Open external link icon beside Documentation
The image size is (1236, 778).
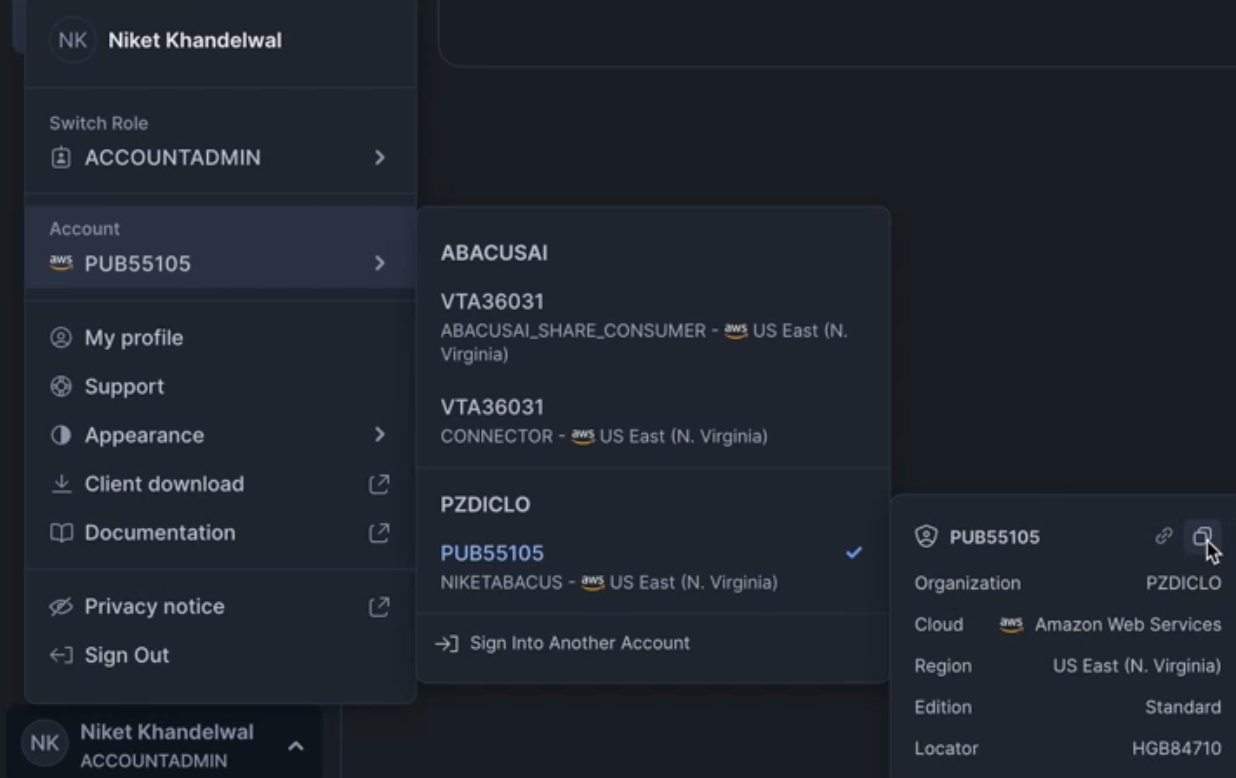pos(379,533)
